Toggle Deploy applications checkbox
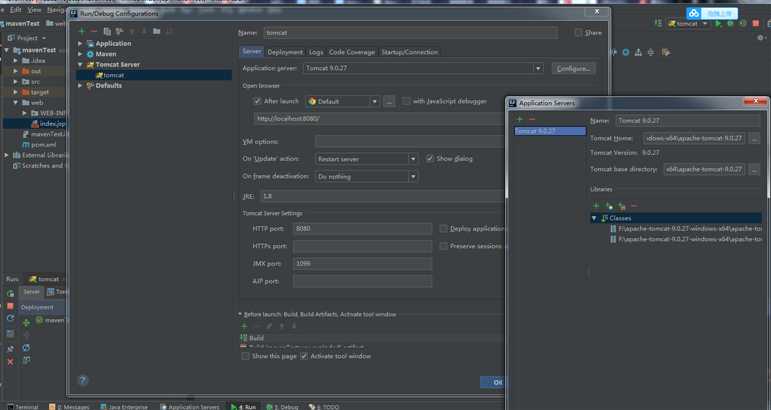This screenshot has height=410, width=771. 444,229
